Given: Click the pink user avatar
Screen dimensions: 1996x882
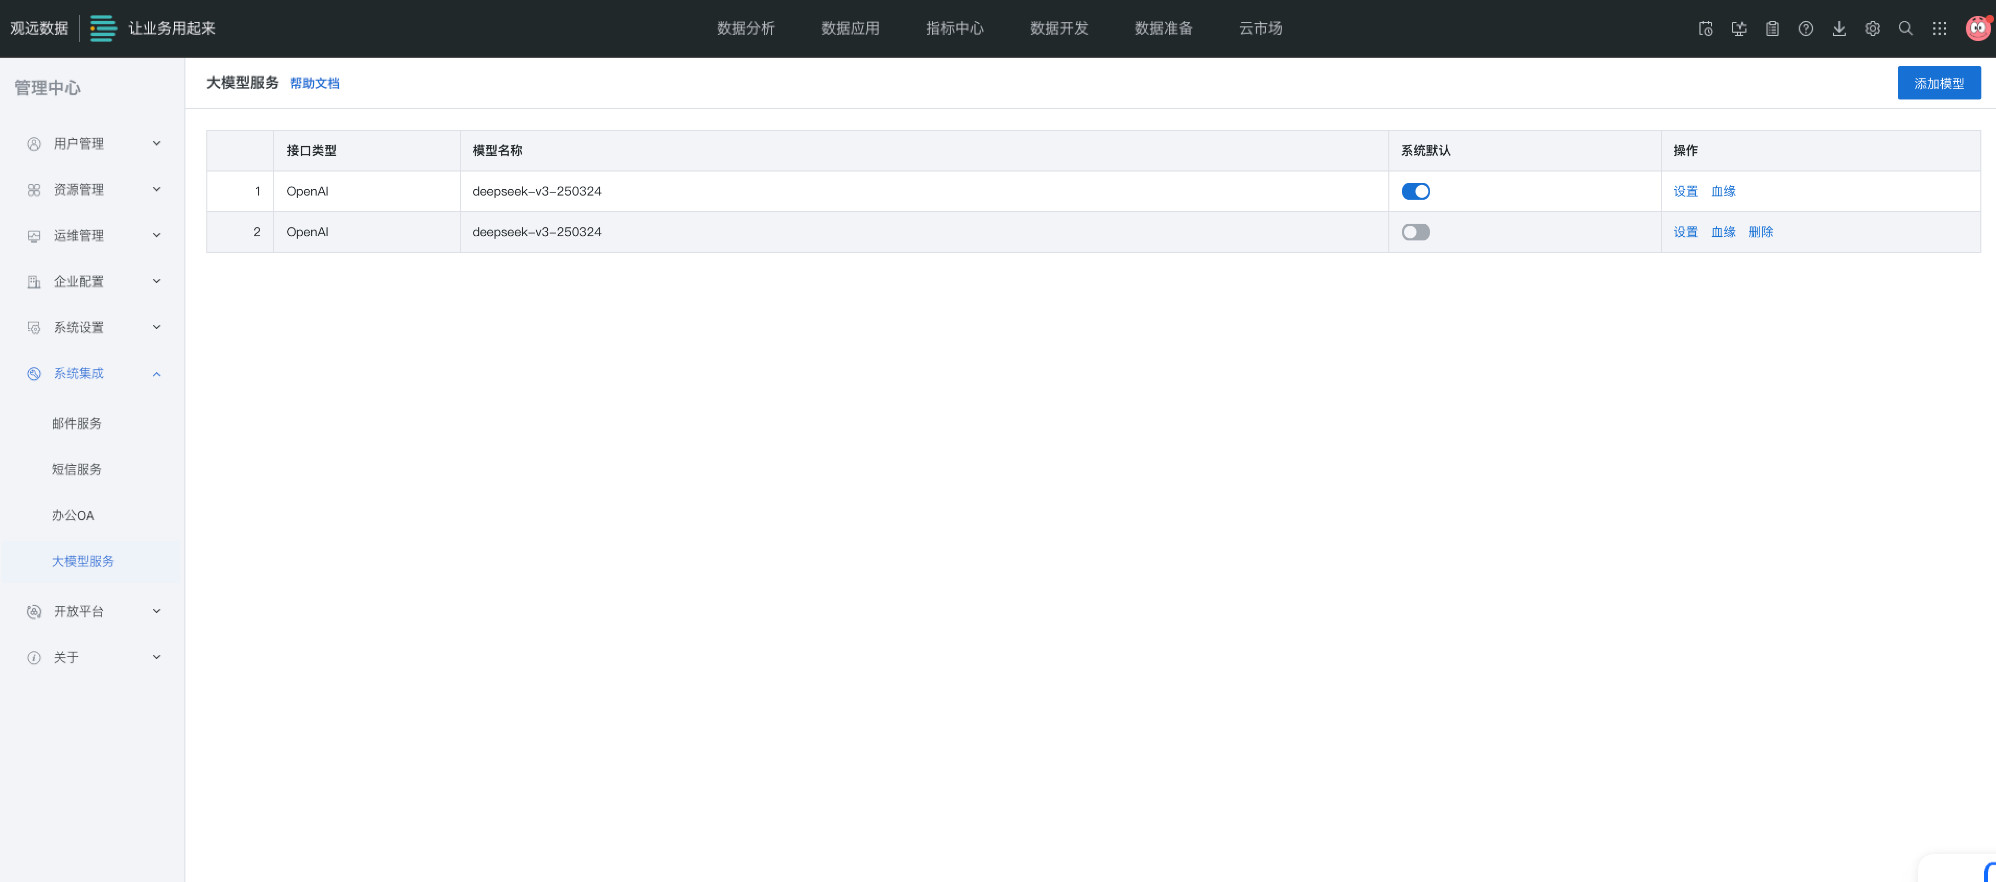Looking at the screenshot, I should coord(1977,29).
